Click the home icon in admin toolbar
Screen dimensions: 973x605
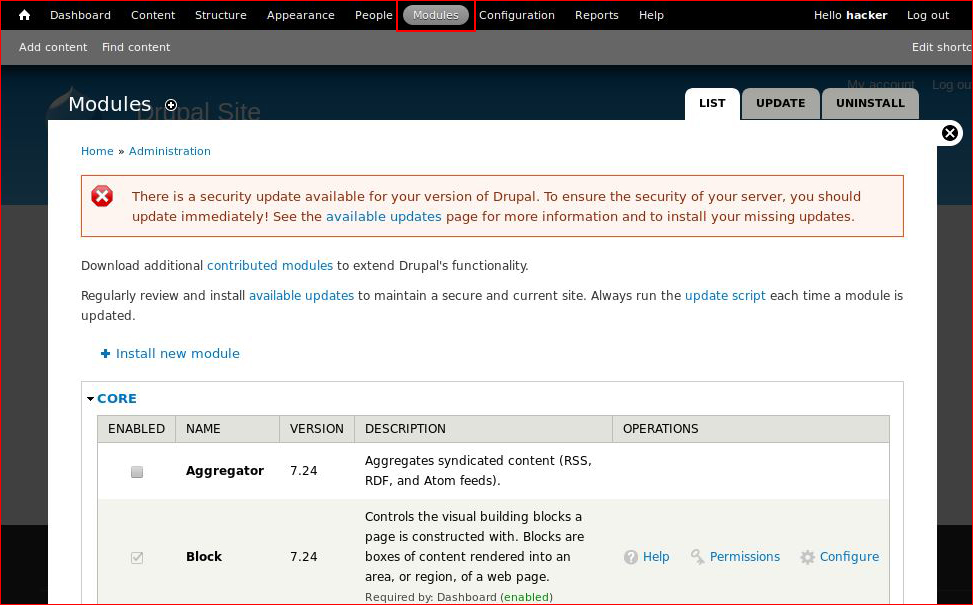click(x=24, y=15)
